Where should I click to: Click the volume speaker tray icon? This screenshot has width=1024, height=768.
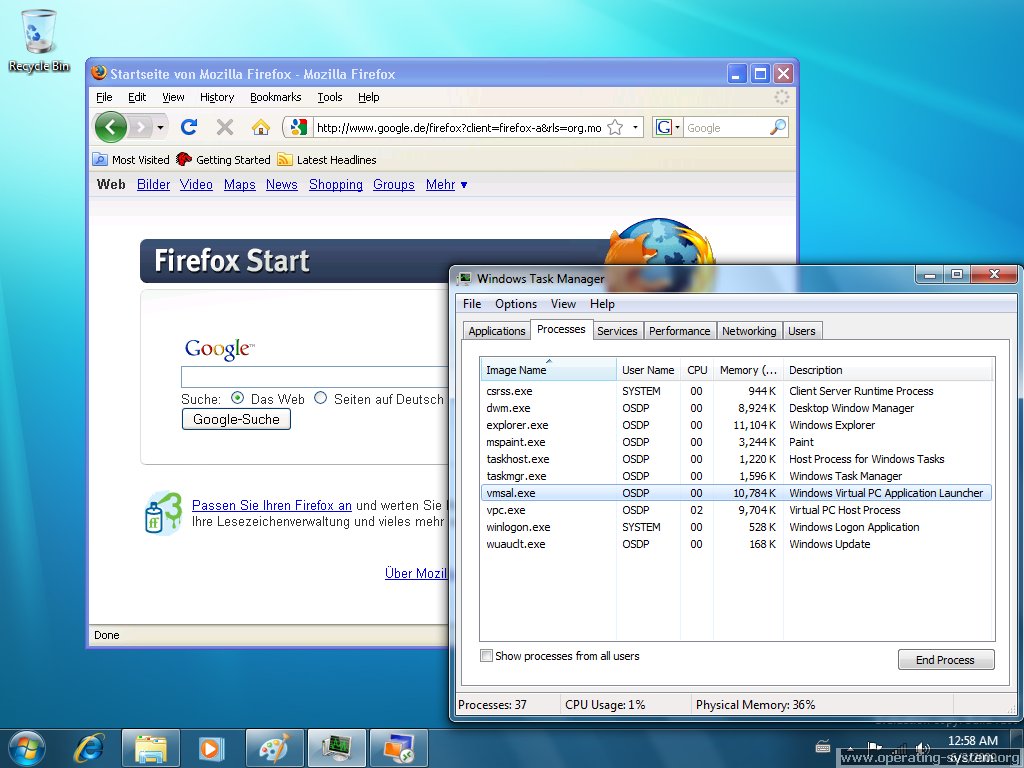point(922,748)
